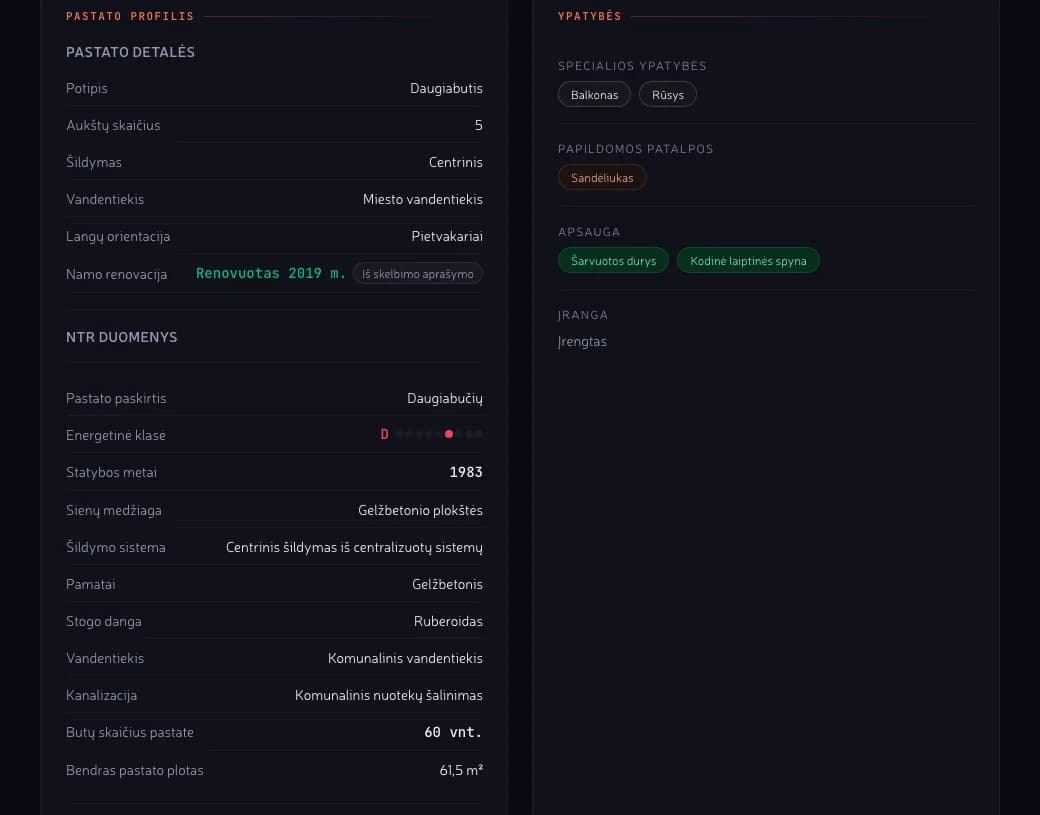Click the 'ĮRANGA' label
Screen dimensions: 1040x815
[582, 314]
